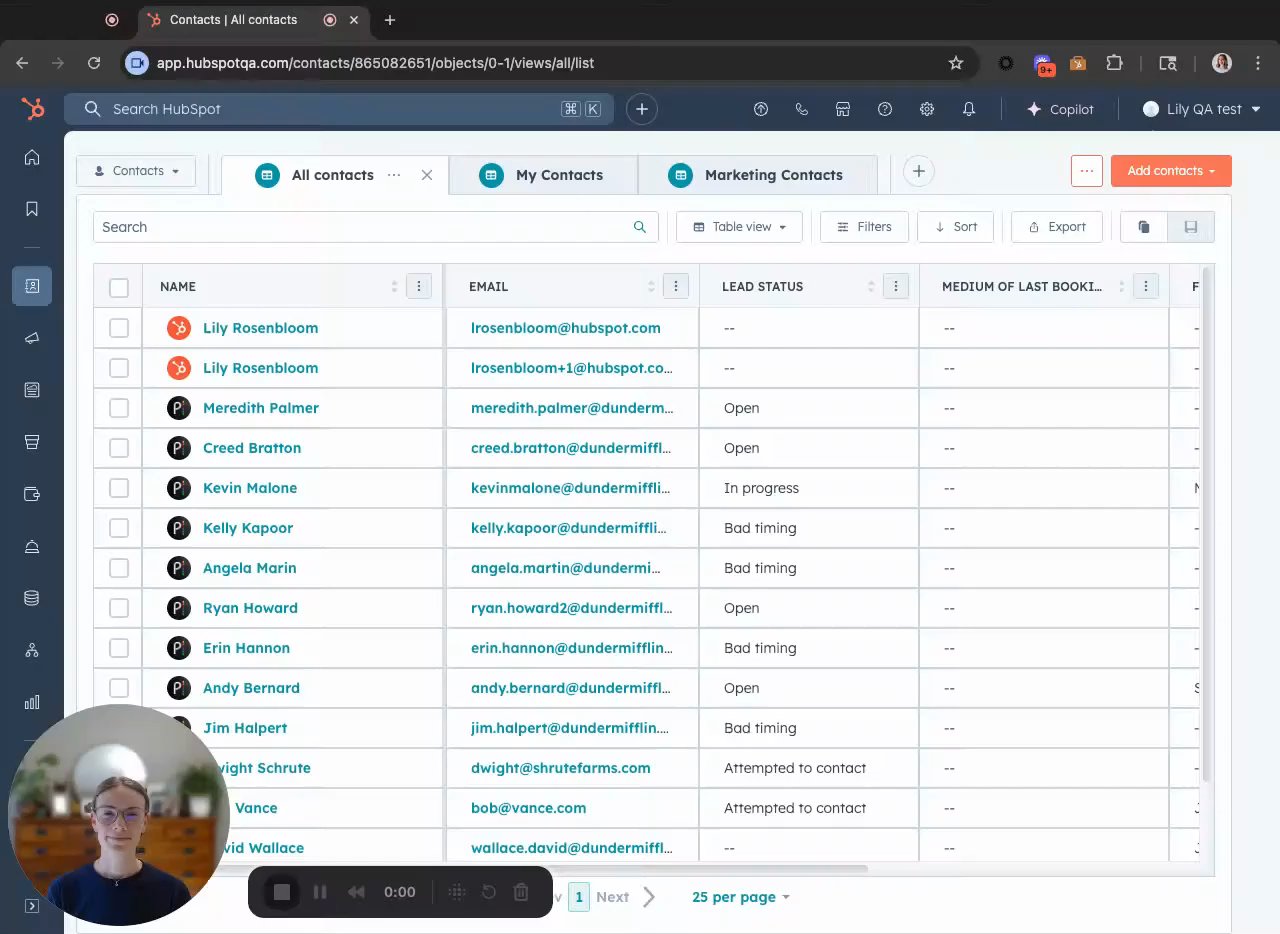The height and width of the screenshot is (934, 1280).
Task: Click the save view disk icon
Action: [x=1191, y=227]
